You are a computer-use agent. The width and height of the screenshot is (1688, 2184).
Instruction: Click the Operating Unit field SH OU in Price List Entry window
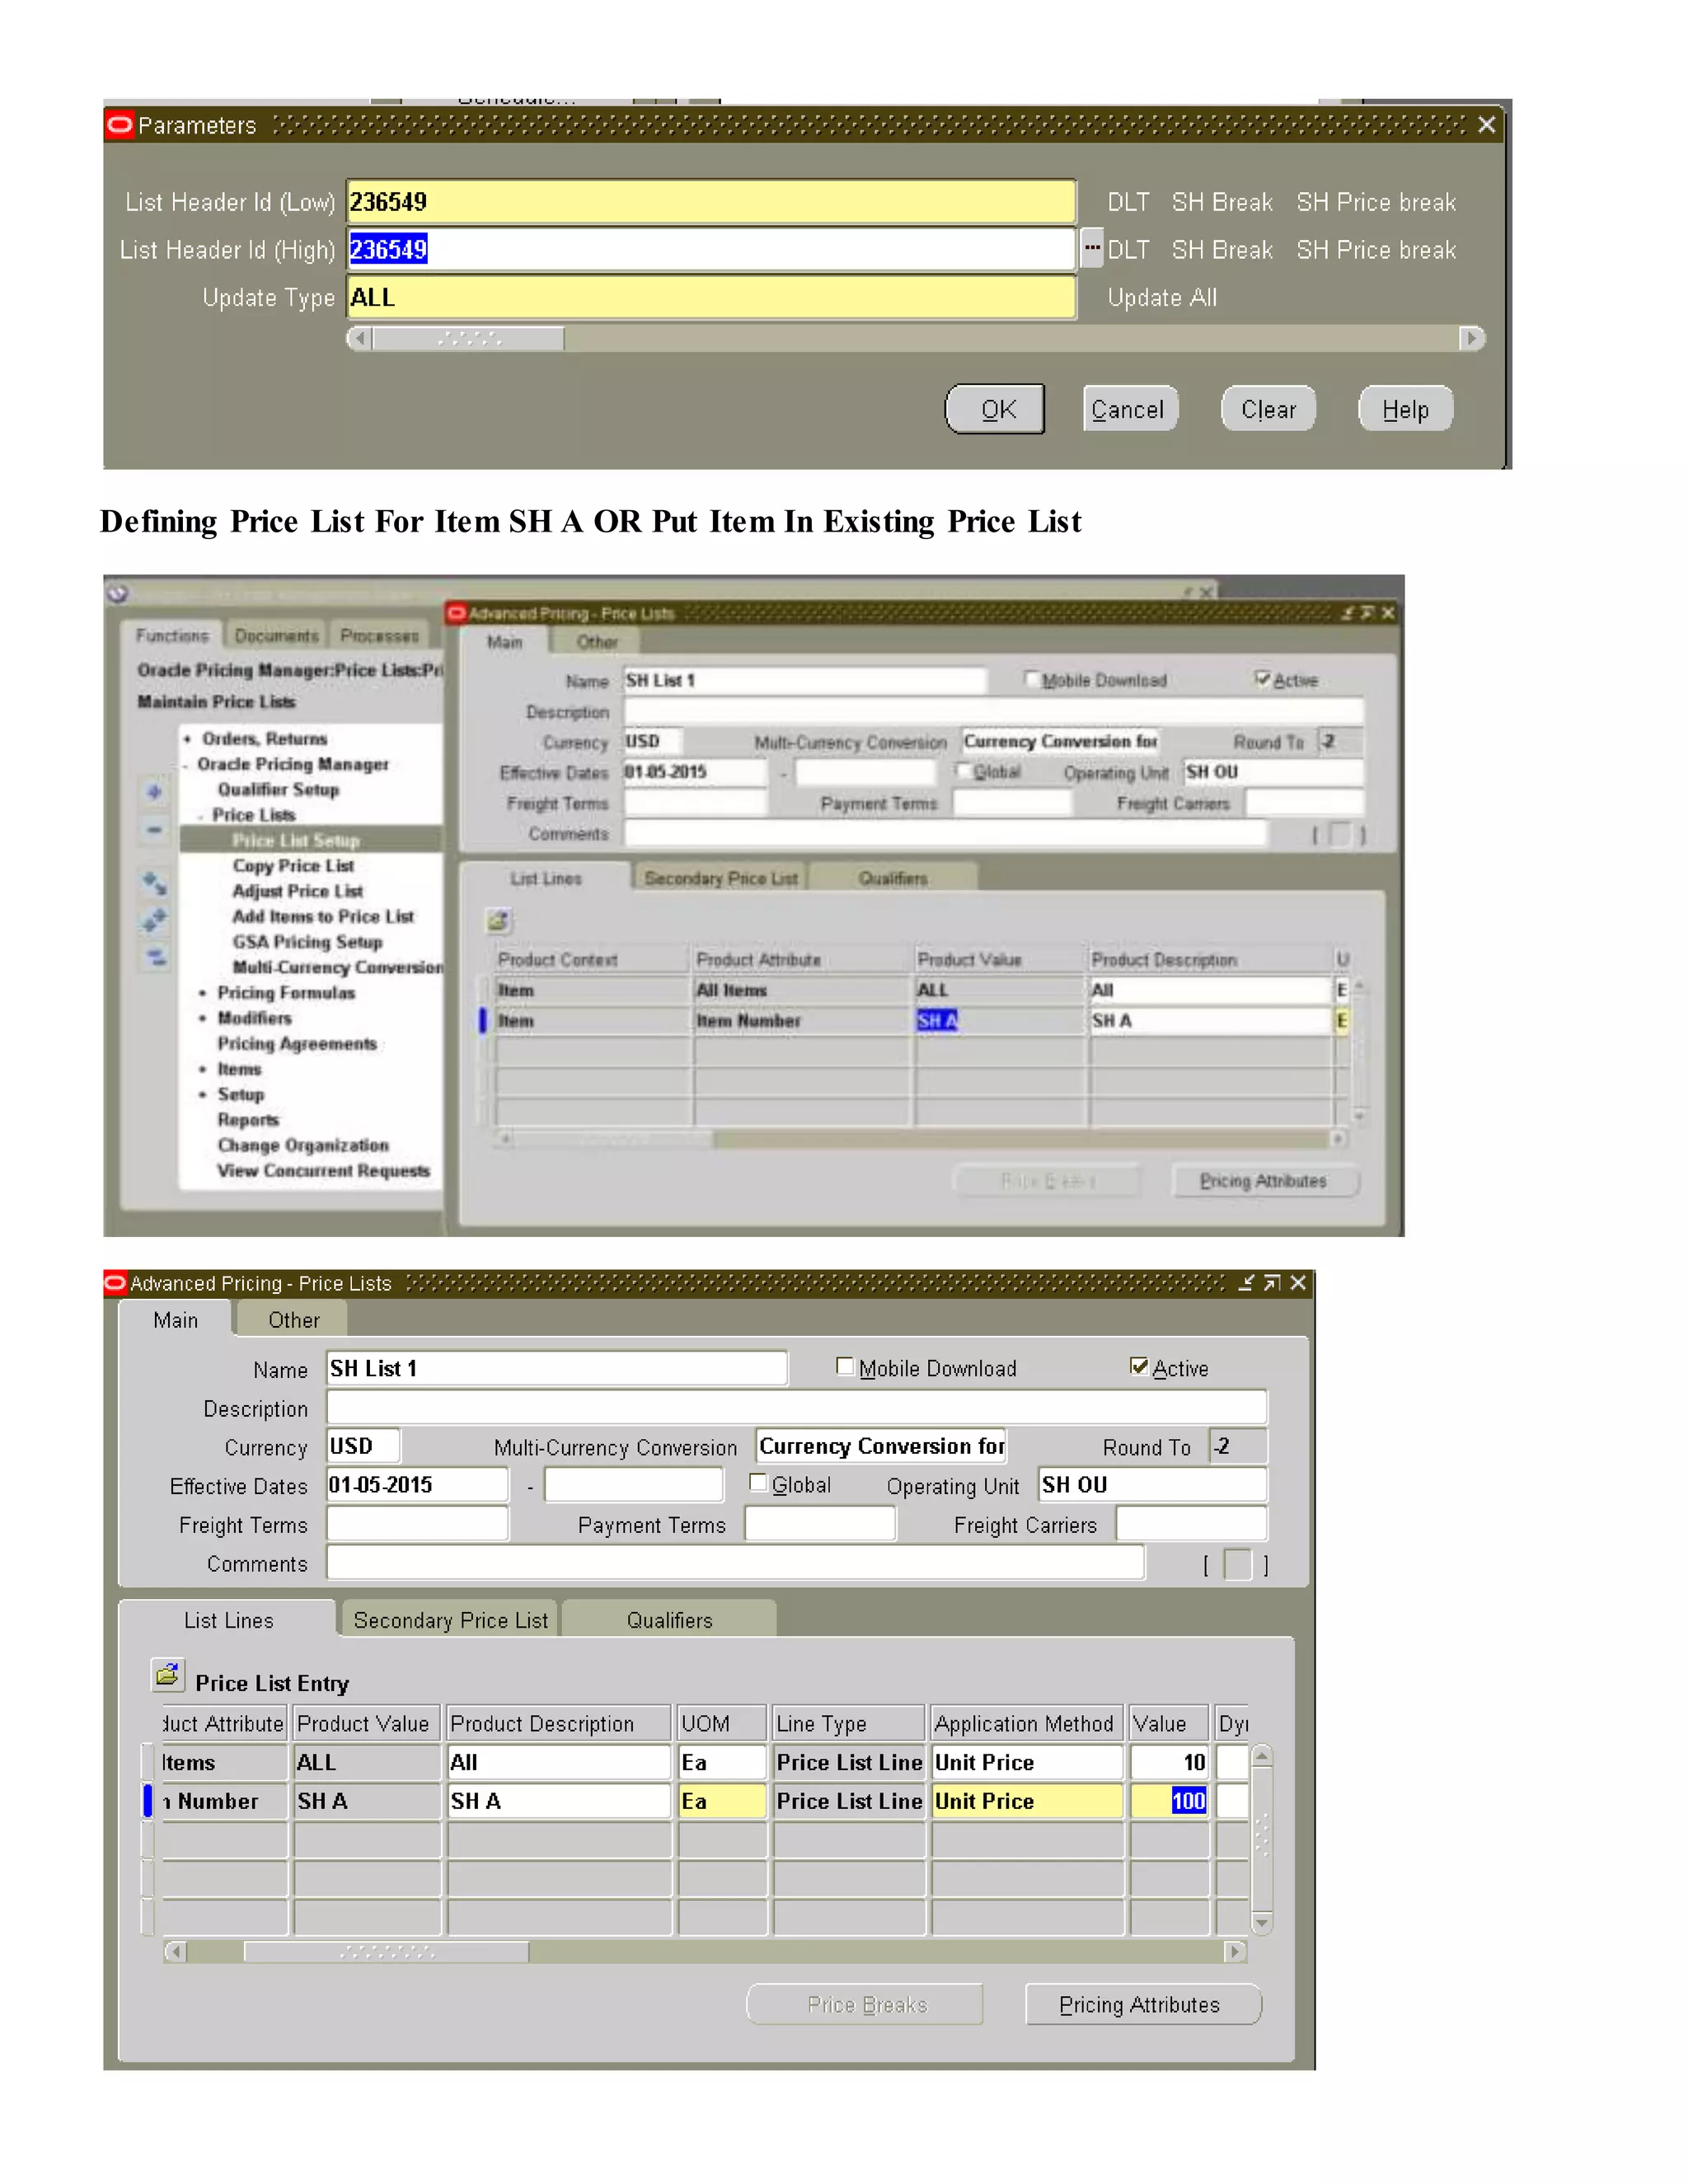(1152, 1484)
